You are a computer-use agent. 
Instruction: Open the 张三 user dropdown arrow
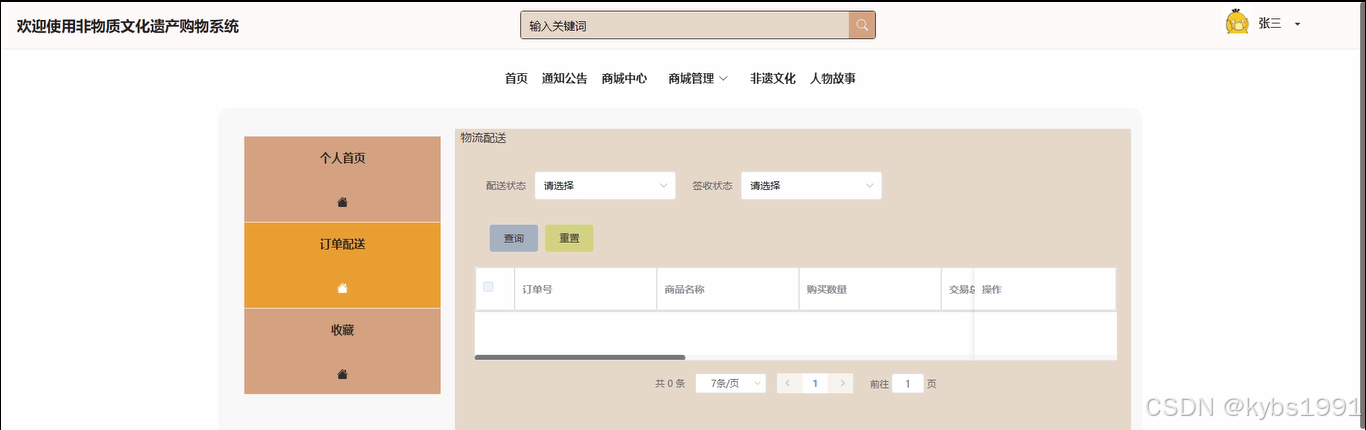pos(1297,24)
